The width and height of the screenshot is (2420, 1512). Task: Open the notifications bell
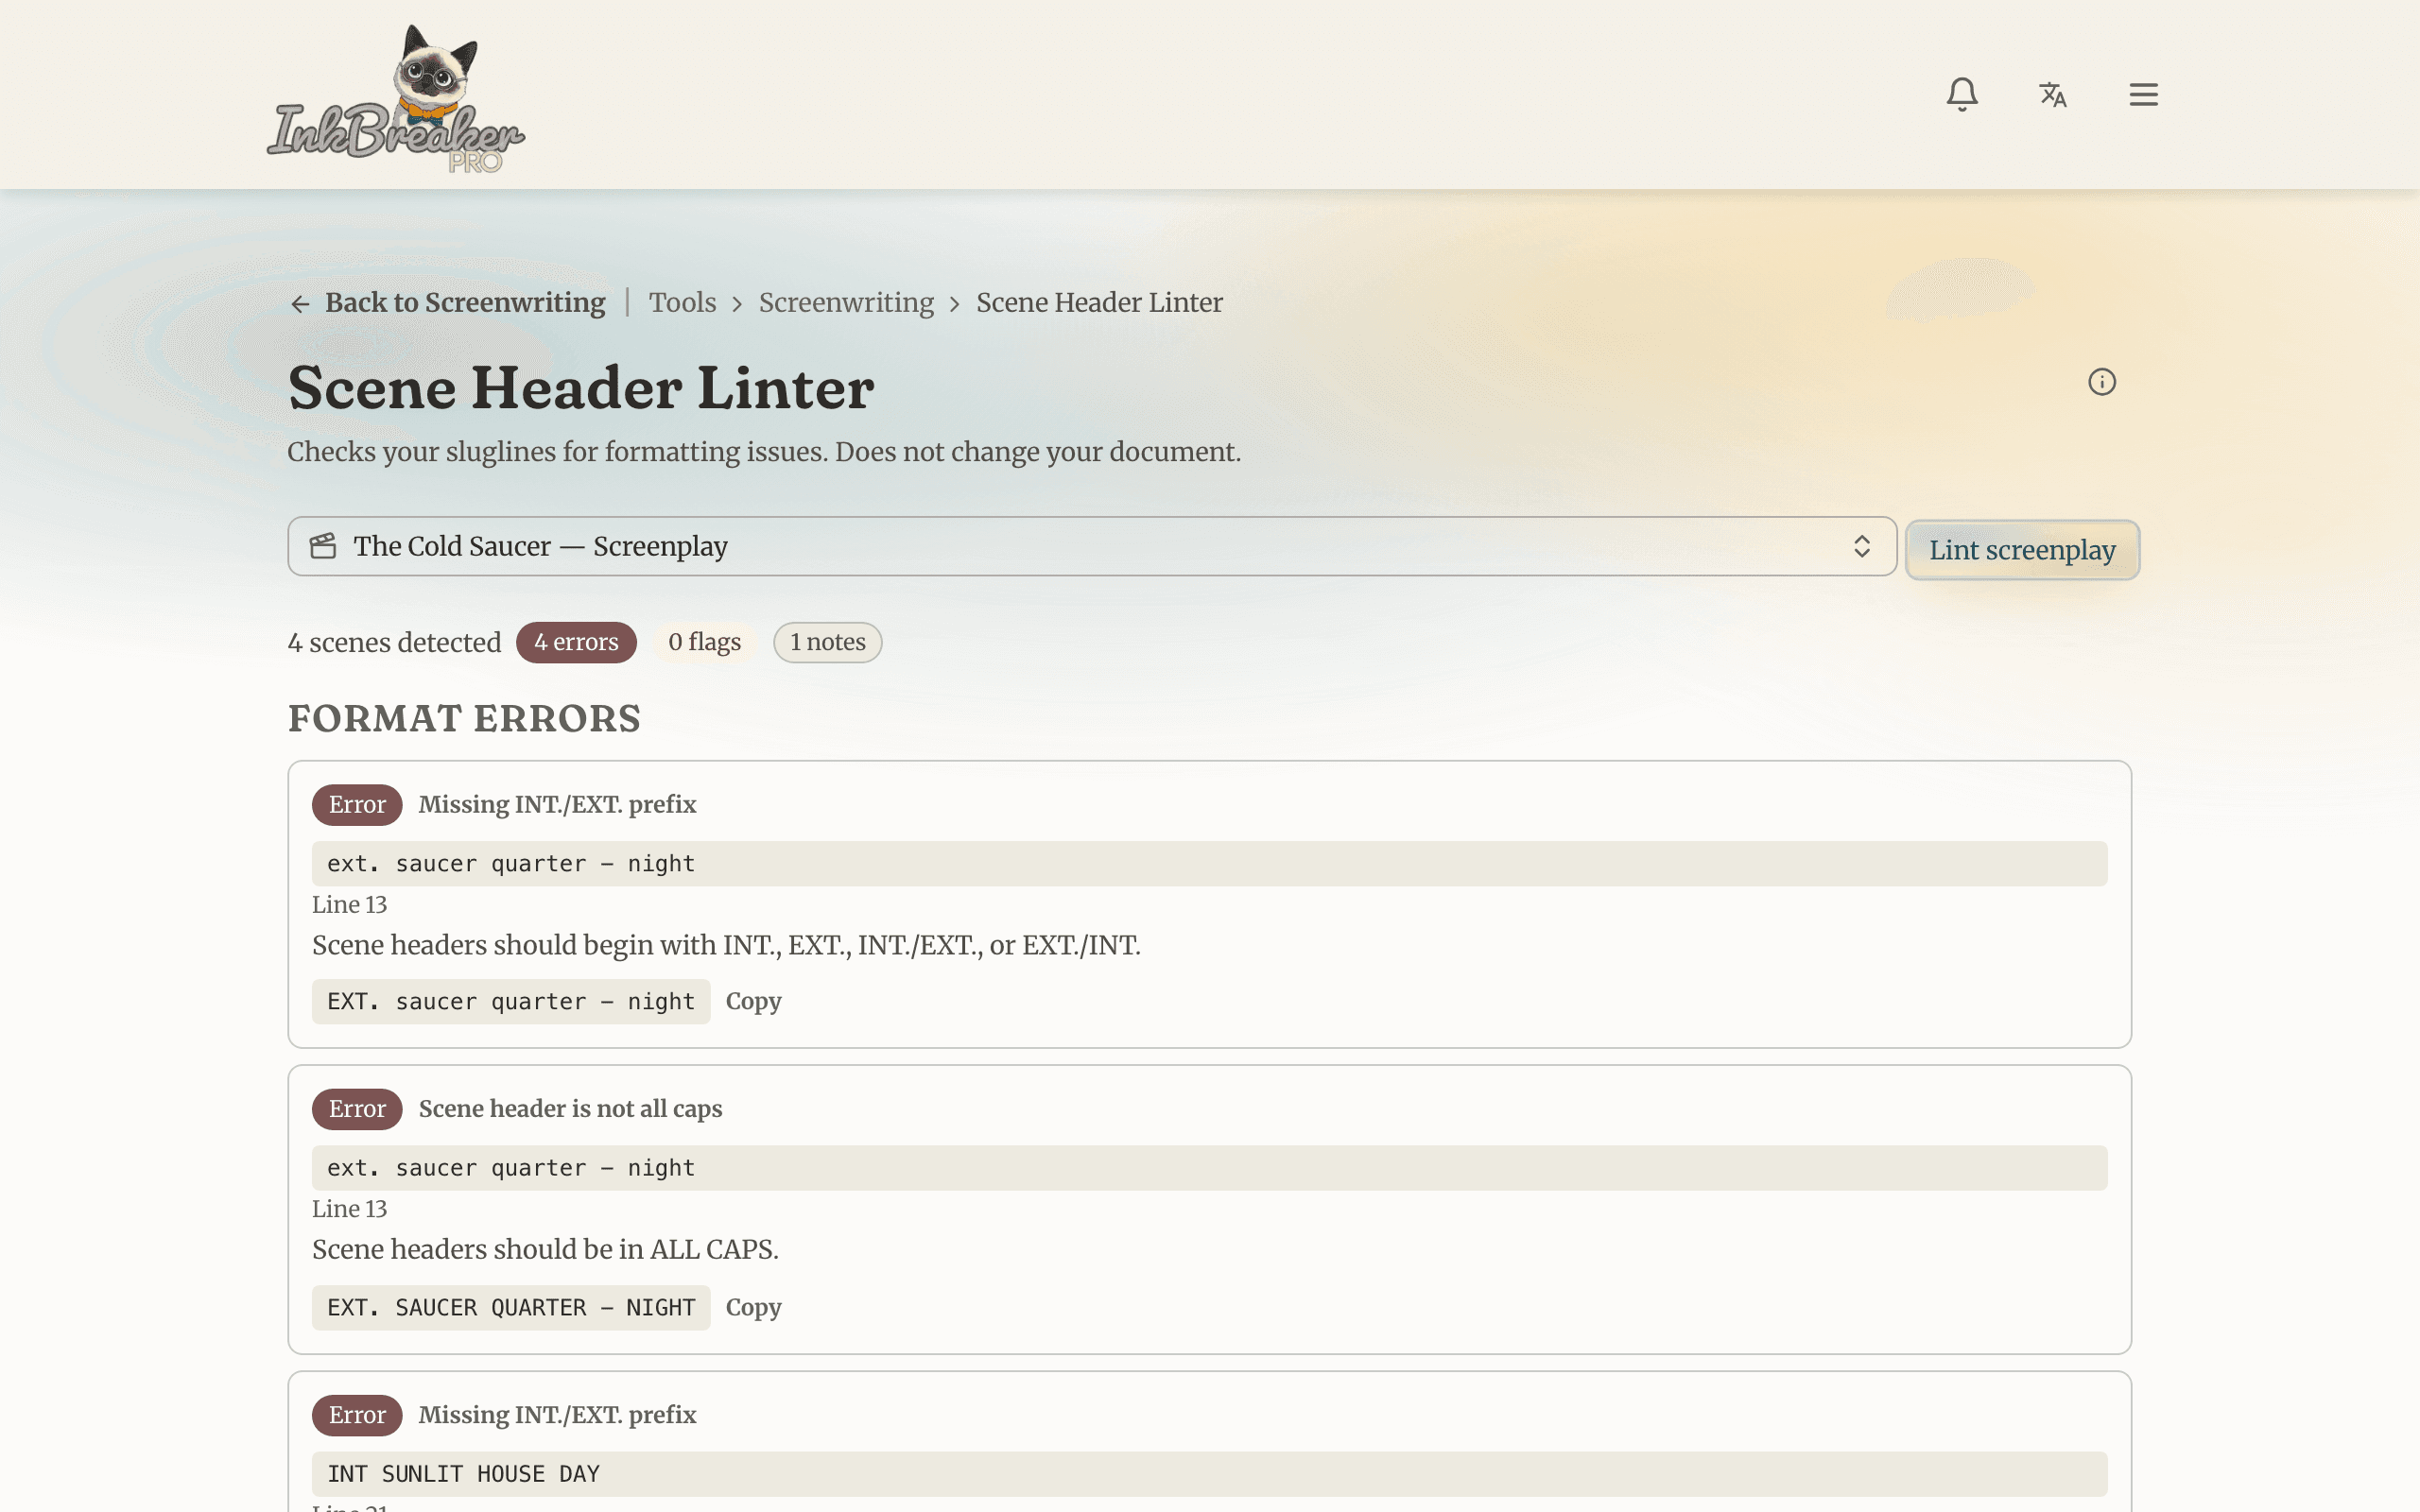click(1962, 95)
